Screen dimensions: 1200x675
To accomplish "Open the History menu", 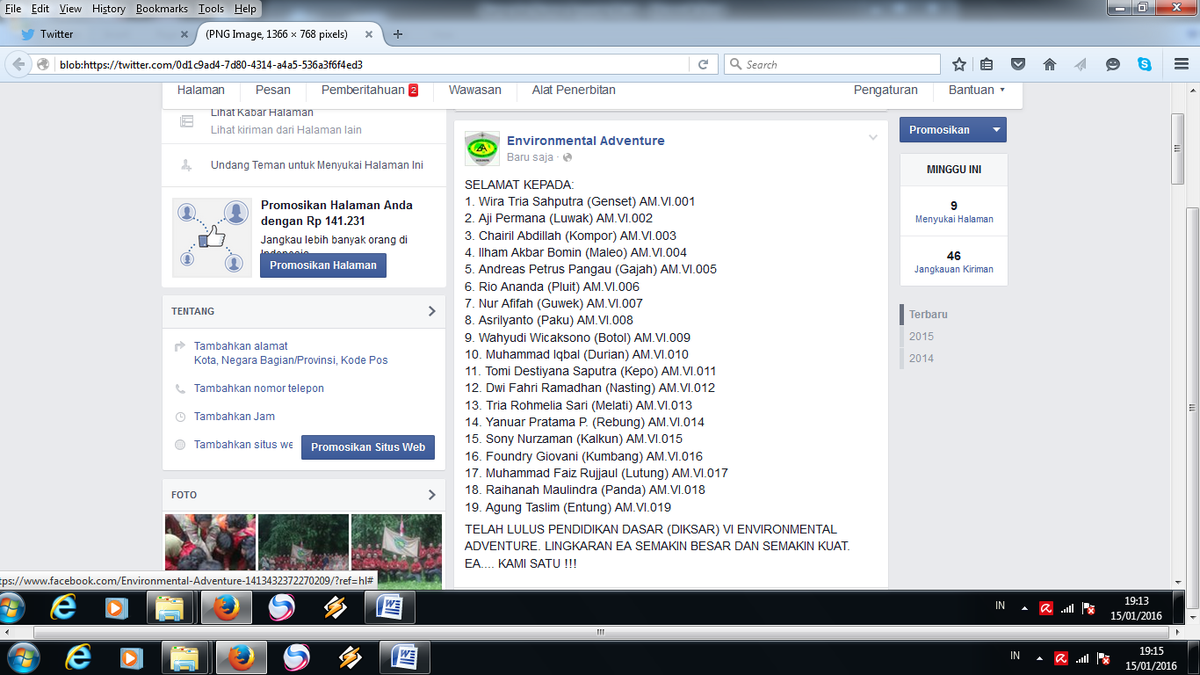I will [x=109, y=8].
